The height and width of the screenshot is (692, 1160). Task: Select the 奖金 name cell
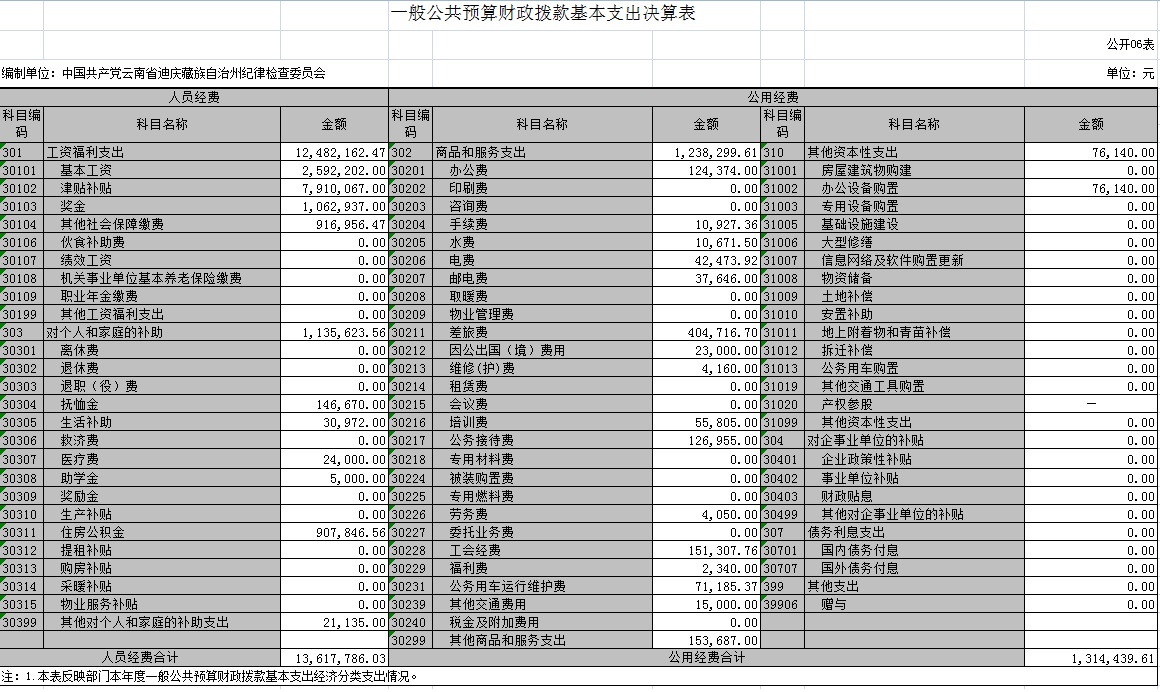(162, 206)
